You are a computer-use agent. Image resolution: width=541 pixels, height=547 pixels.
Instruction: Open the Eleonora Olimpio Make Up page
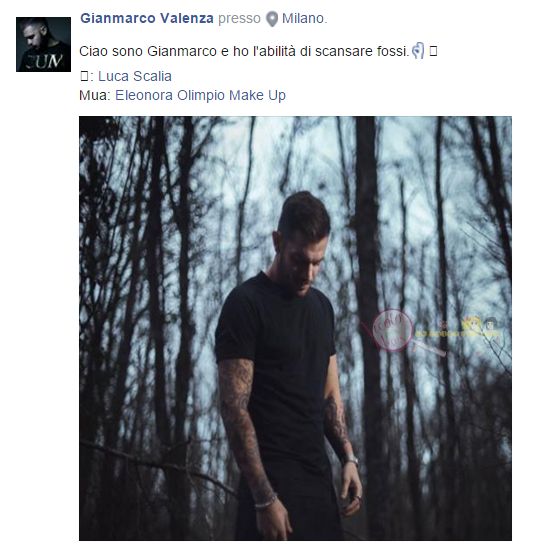click(200, 95)
